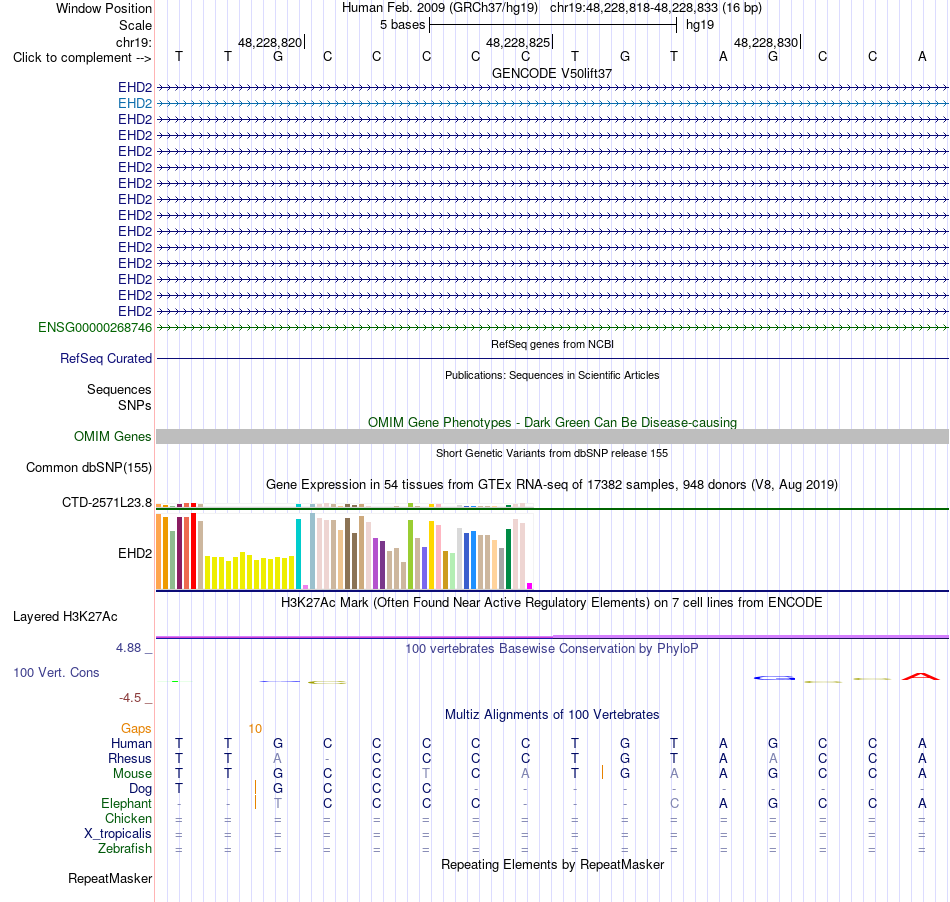Viewport: 950px width, 902px height.
Task: Click the Sequences label on the left
Action: (x=119, y=390)
